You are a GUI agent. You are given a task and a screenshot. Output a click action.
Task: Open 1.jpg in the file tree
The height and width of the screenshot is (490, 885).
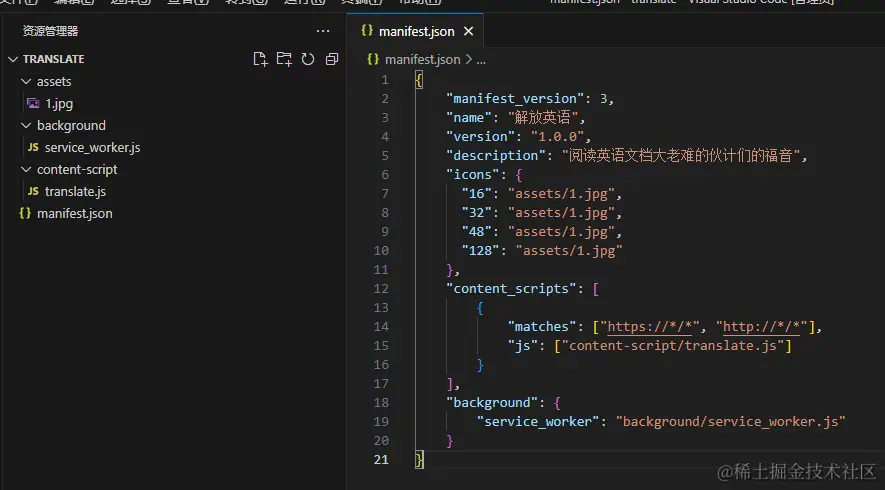tap(59, 103)
